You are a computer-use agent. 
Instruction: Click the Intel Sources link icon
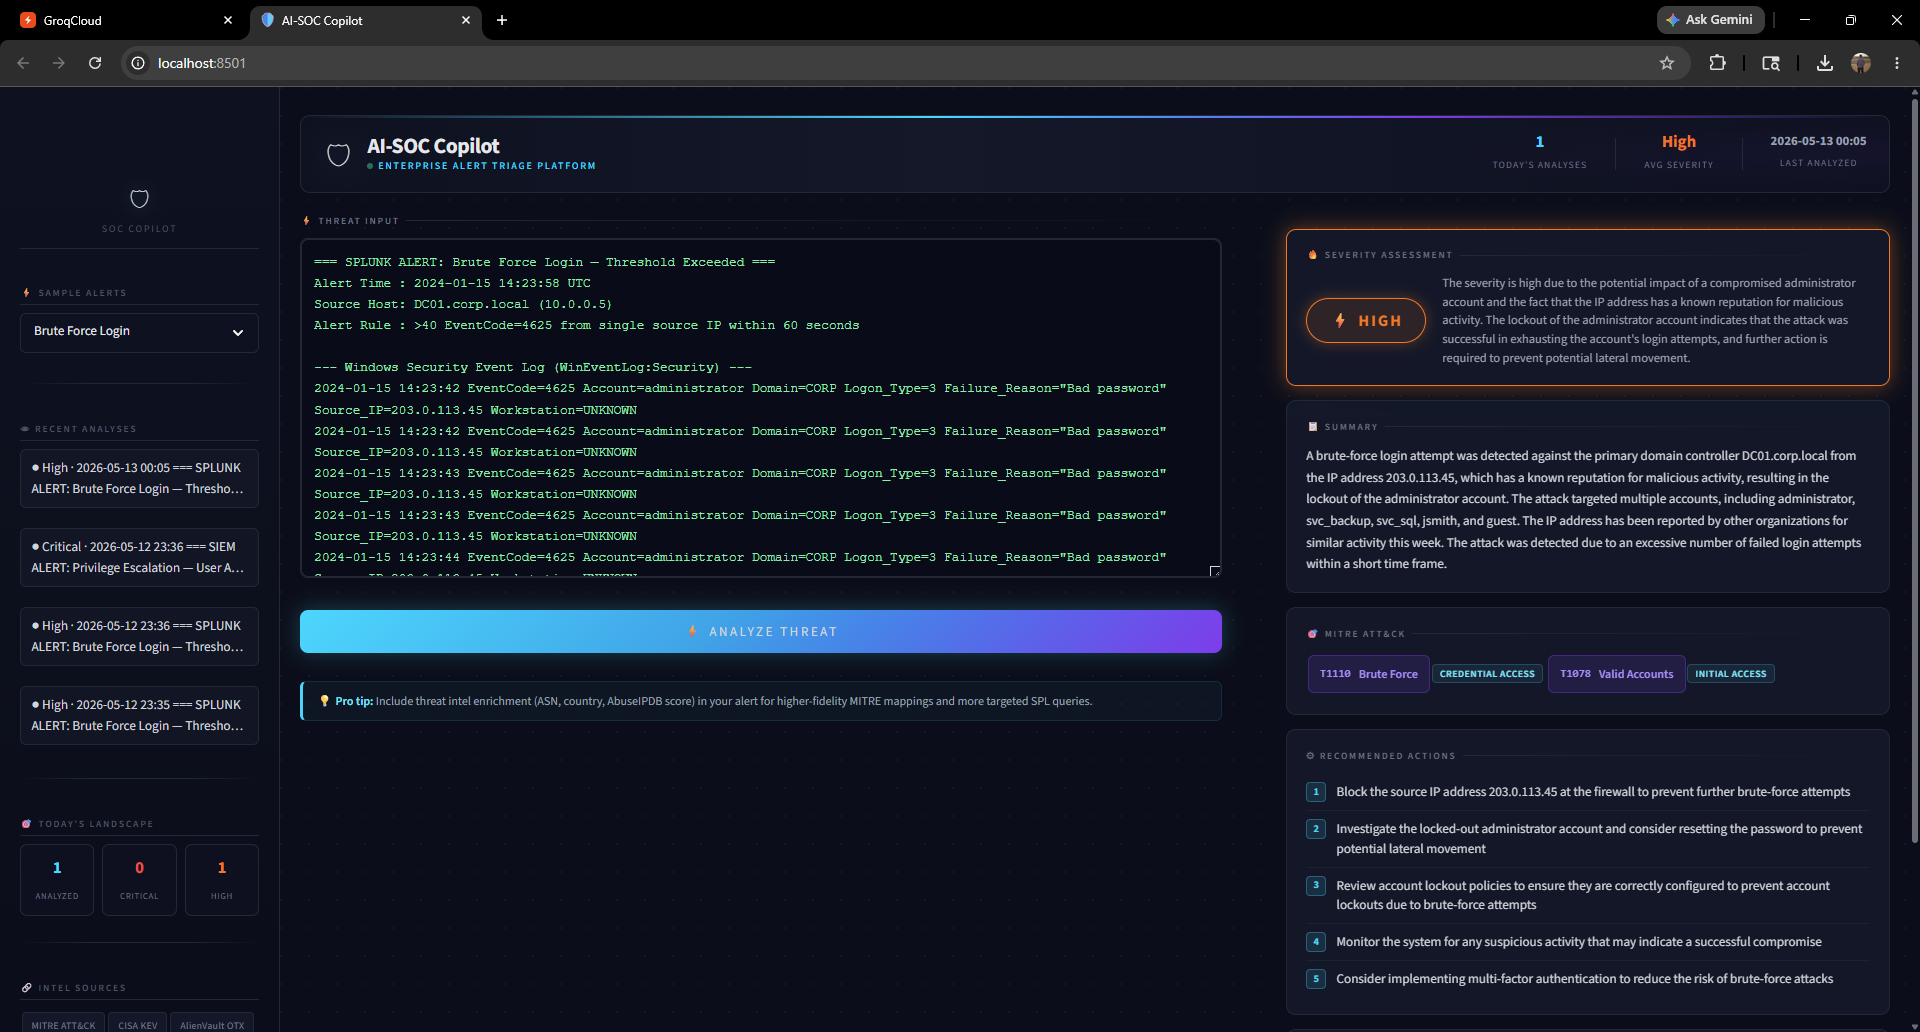point(27,988)
